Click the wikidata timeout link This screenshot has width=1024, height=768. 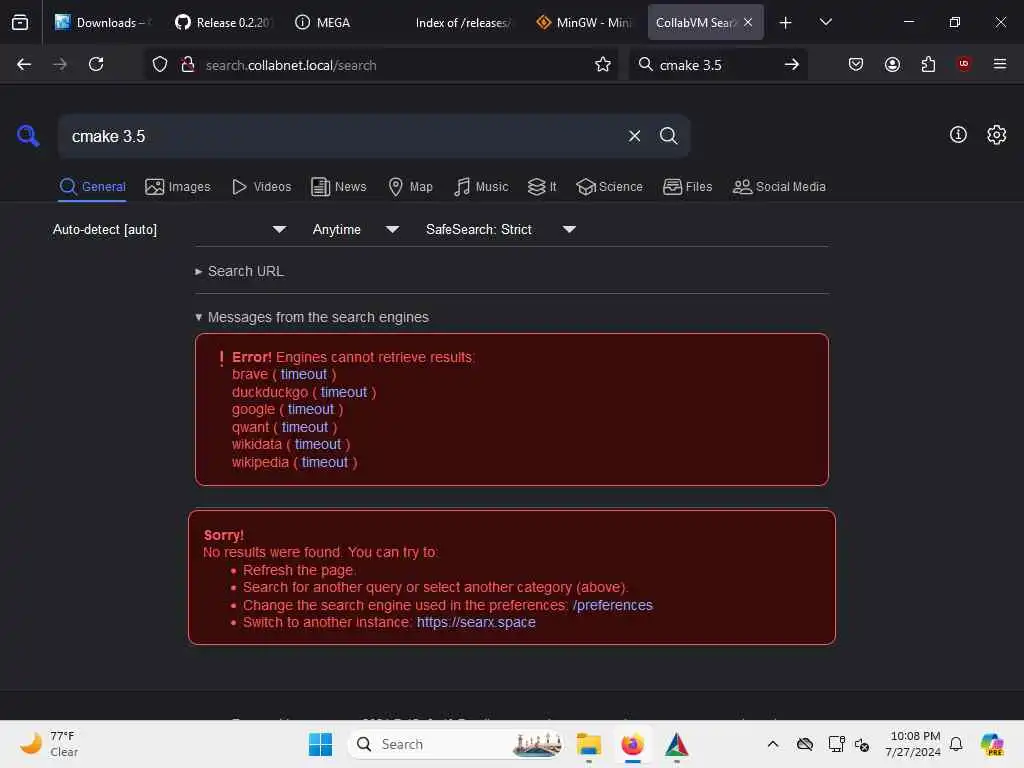click(x=318, y=444)
